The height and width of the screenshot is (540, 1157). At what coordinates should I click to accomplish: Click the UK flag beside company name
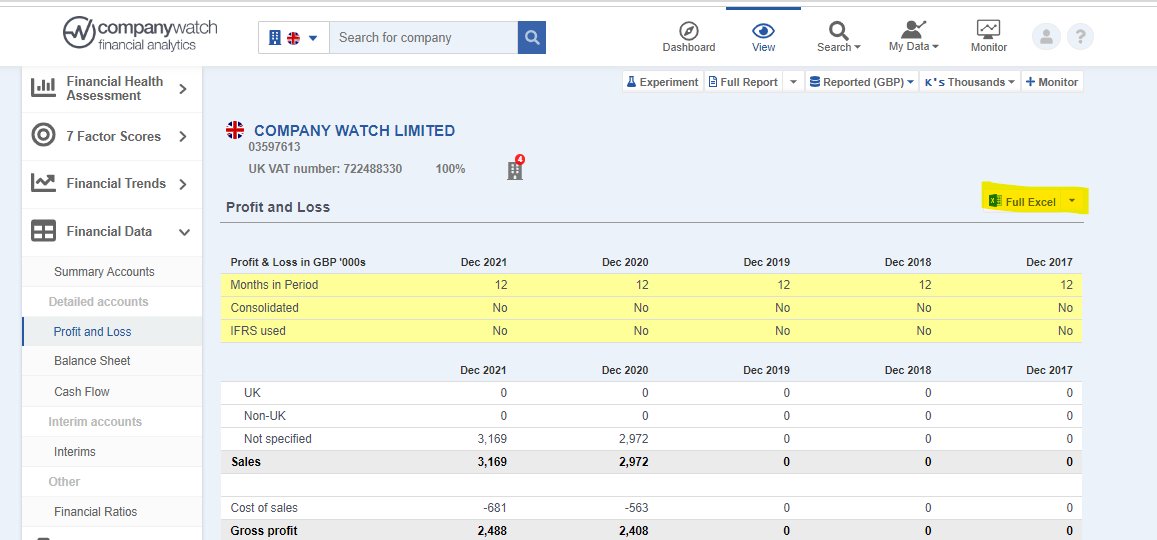[x=235, y=131]
